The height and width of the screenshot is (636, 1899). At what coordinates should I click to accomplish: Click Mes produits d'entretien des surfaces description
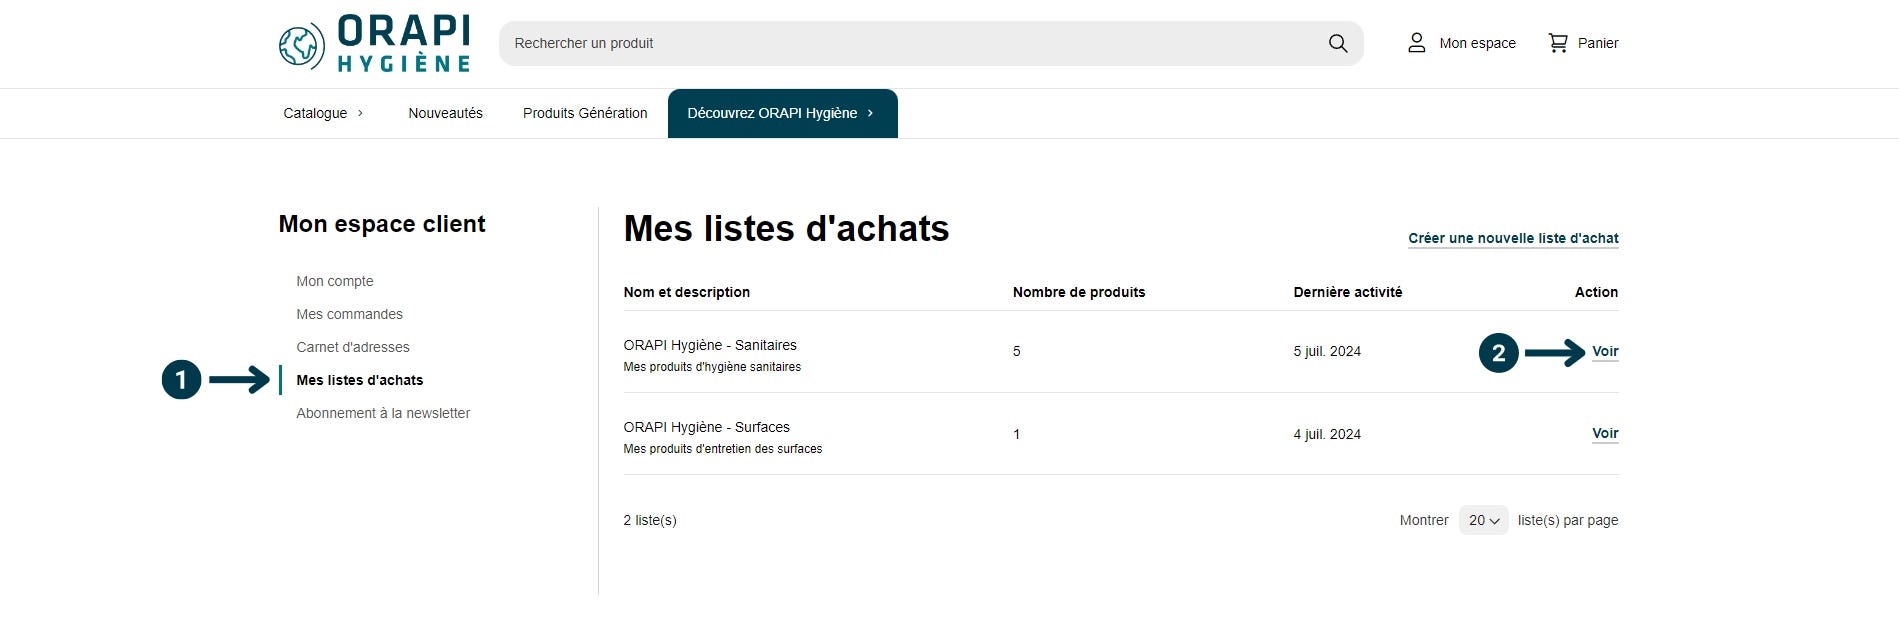tap(722, 449)
